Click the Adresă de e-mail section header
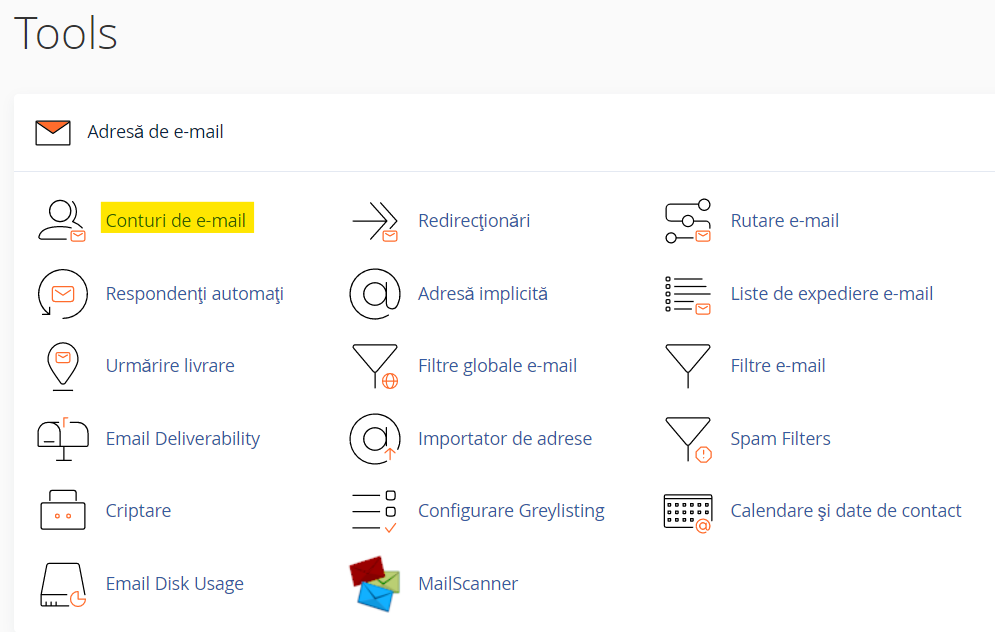This screenshot has width=995, height=632. click(x=155, y=132)
